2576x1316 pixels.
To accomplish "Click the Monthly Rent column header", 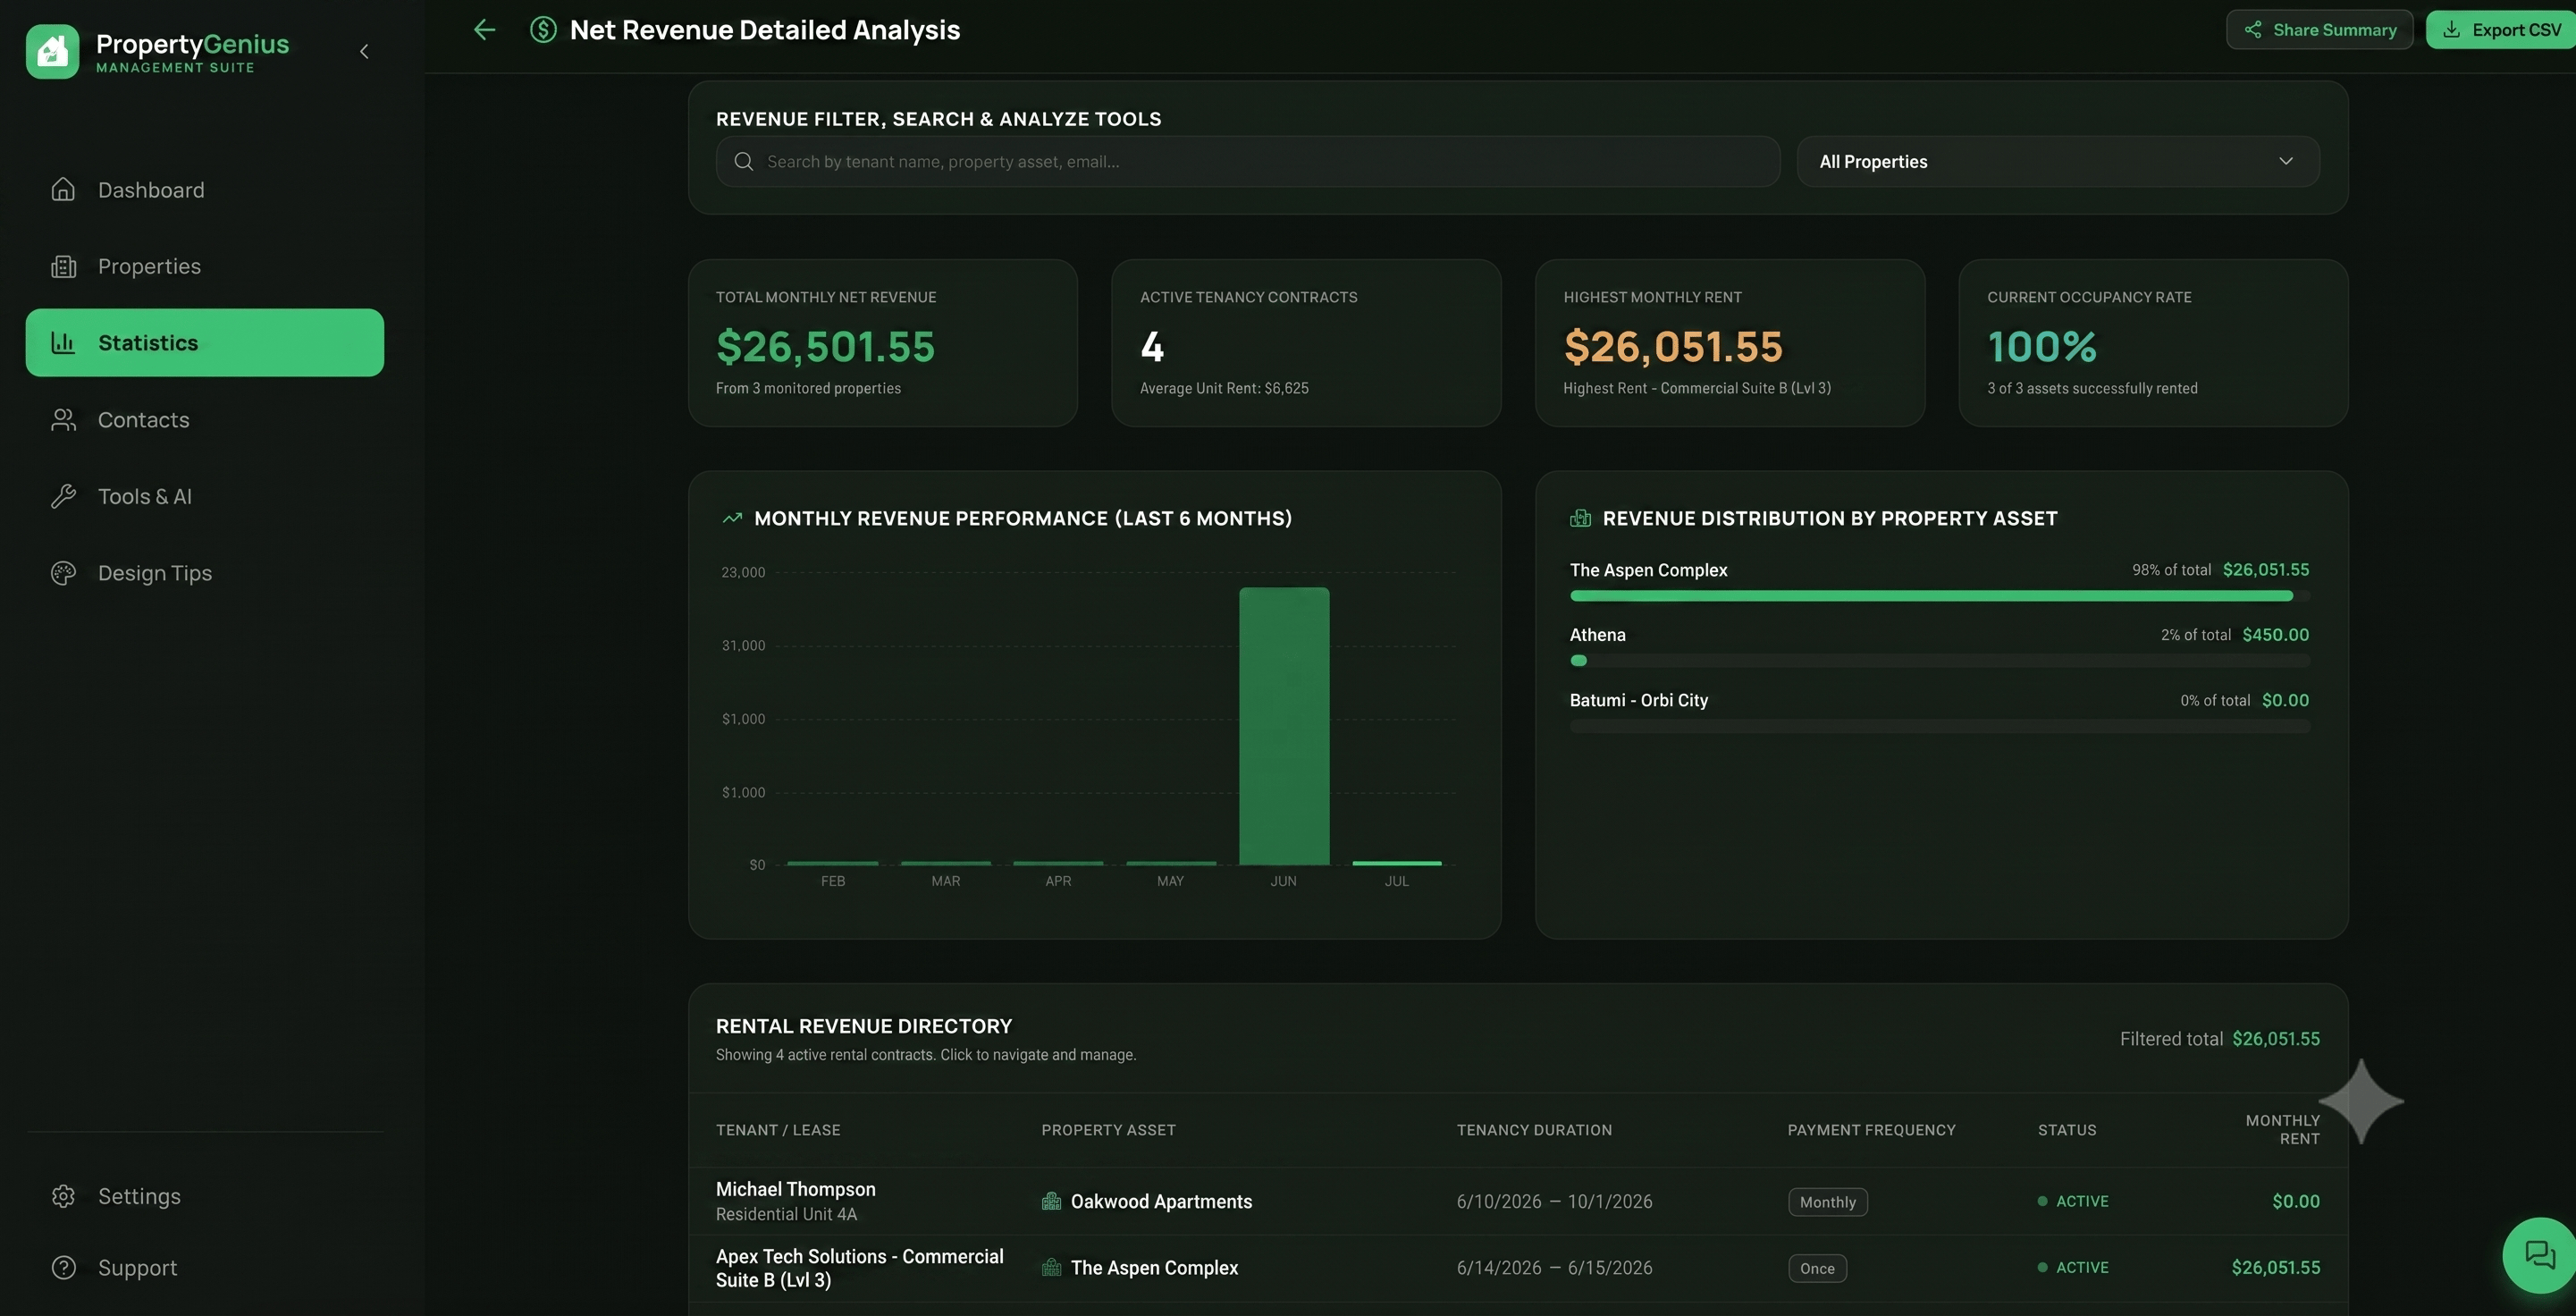I will 2282,1130.
